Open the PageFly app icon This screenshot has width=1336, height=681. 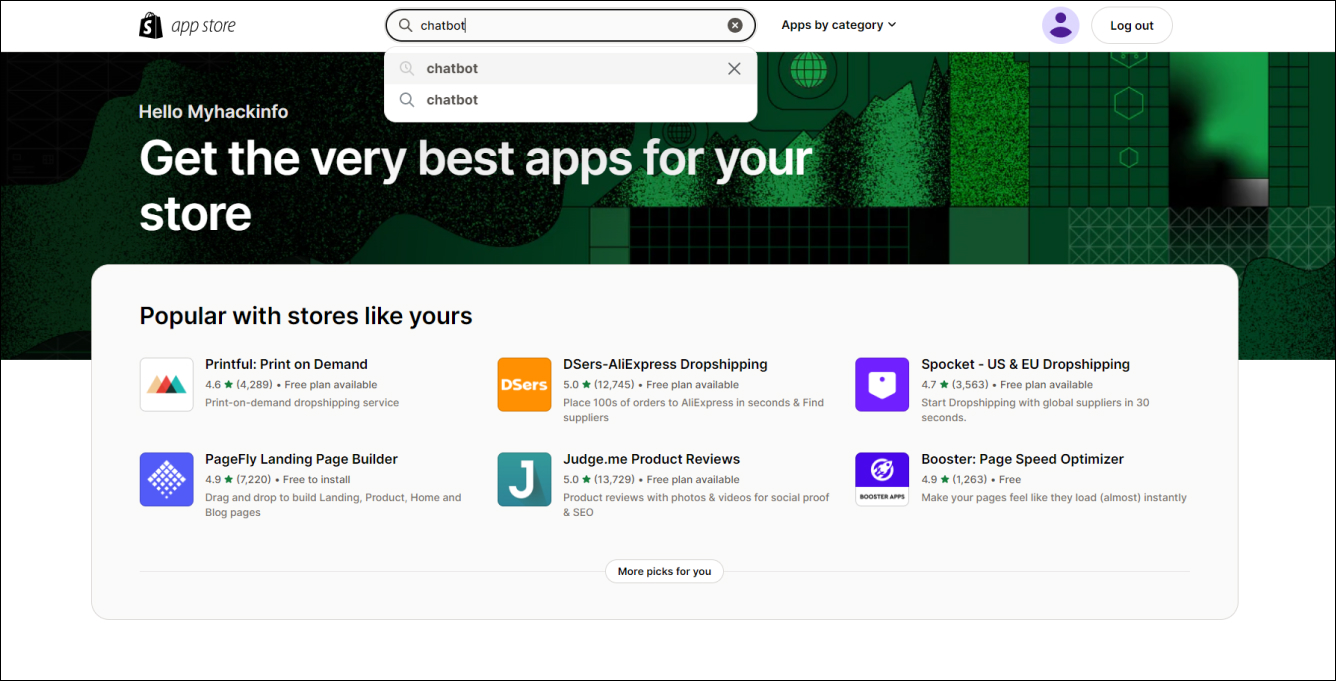click(166, 479)
